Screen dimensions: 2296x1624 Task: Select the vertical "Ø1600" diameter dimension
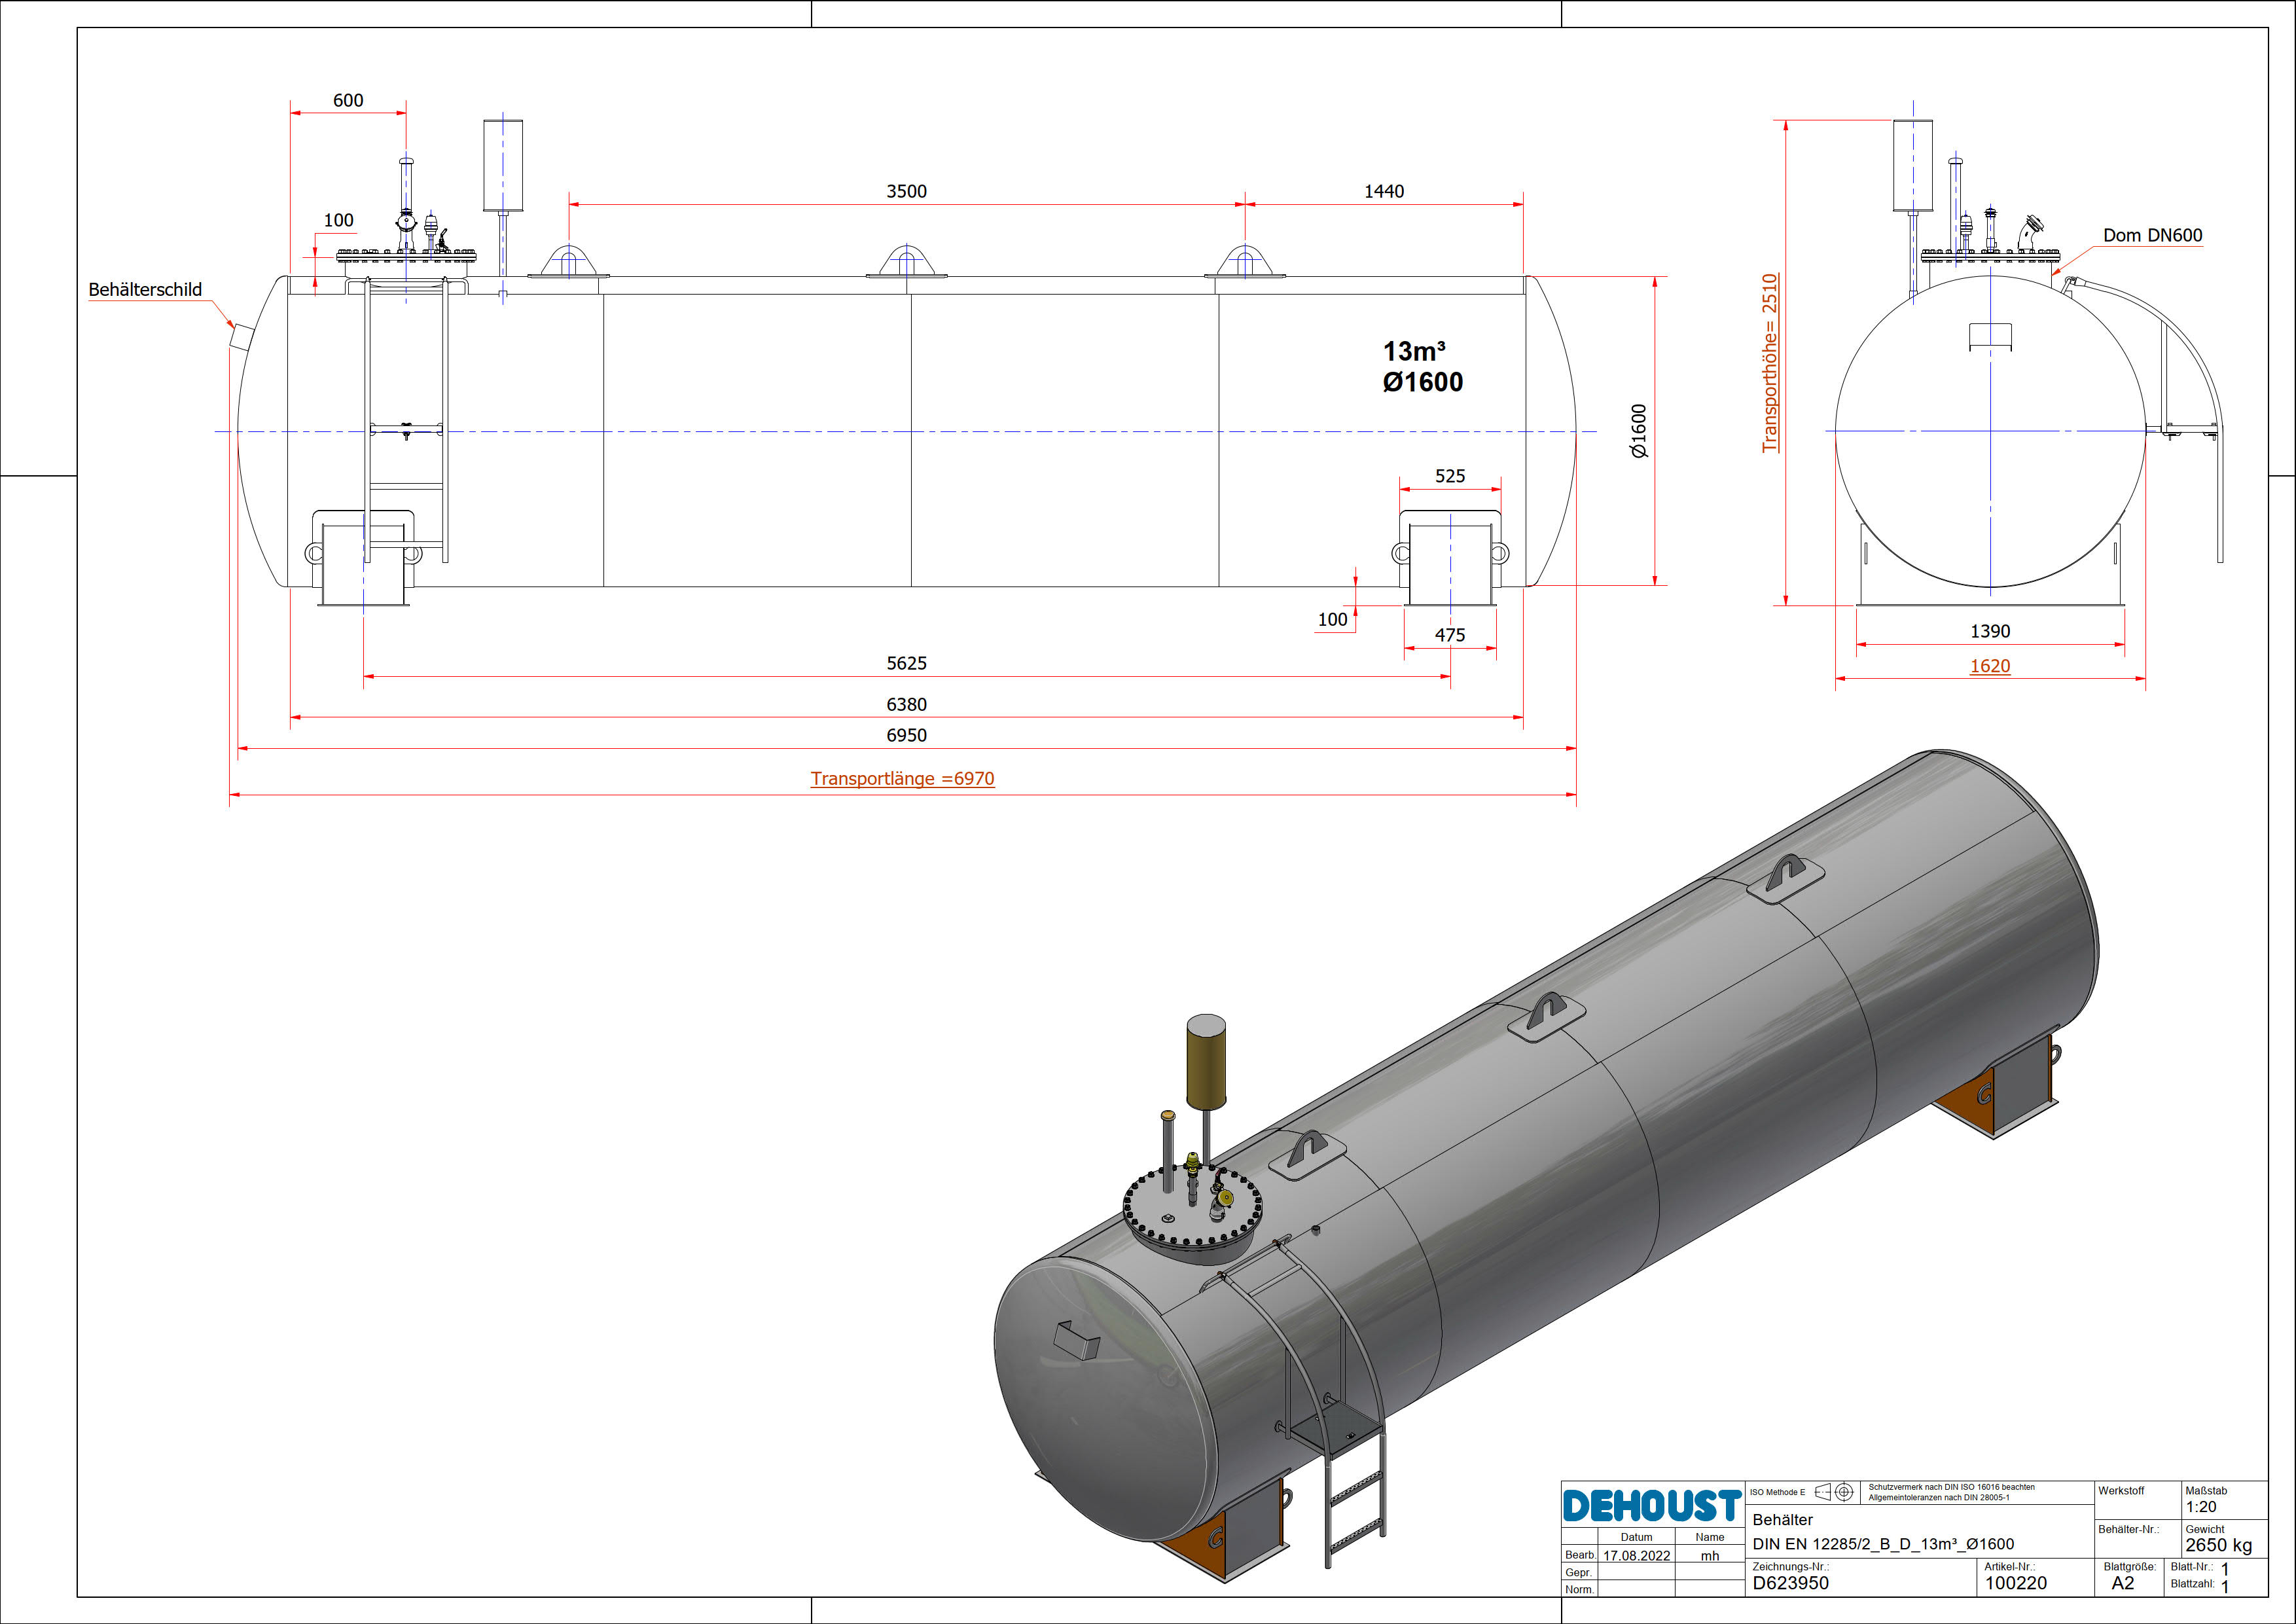point(1639,431)
